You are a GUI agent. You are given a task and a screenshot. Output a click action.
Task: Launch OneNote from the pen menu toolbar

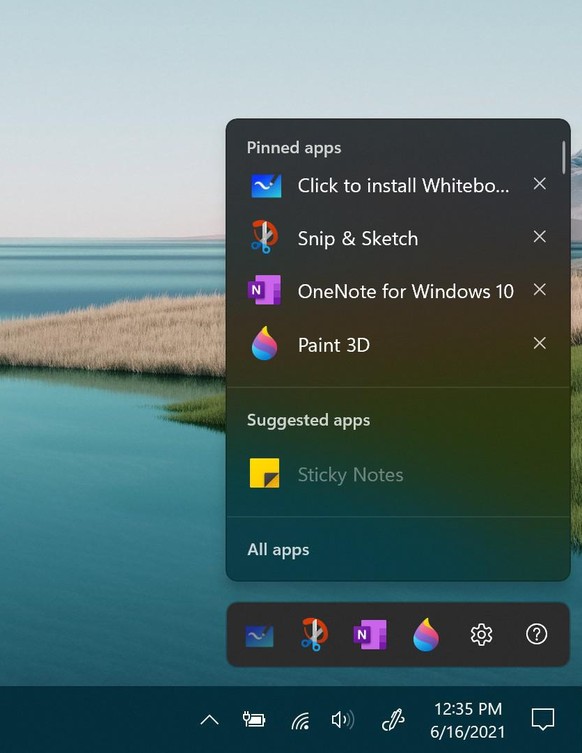(370, 634)
